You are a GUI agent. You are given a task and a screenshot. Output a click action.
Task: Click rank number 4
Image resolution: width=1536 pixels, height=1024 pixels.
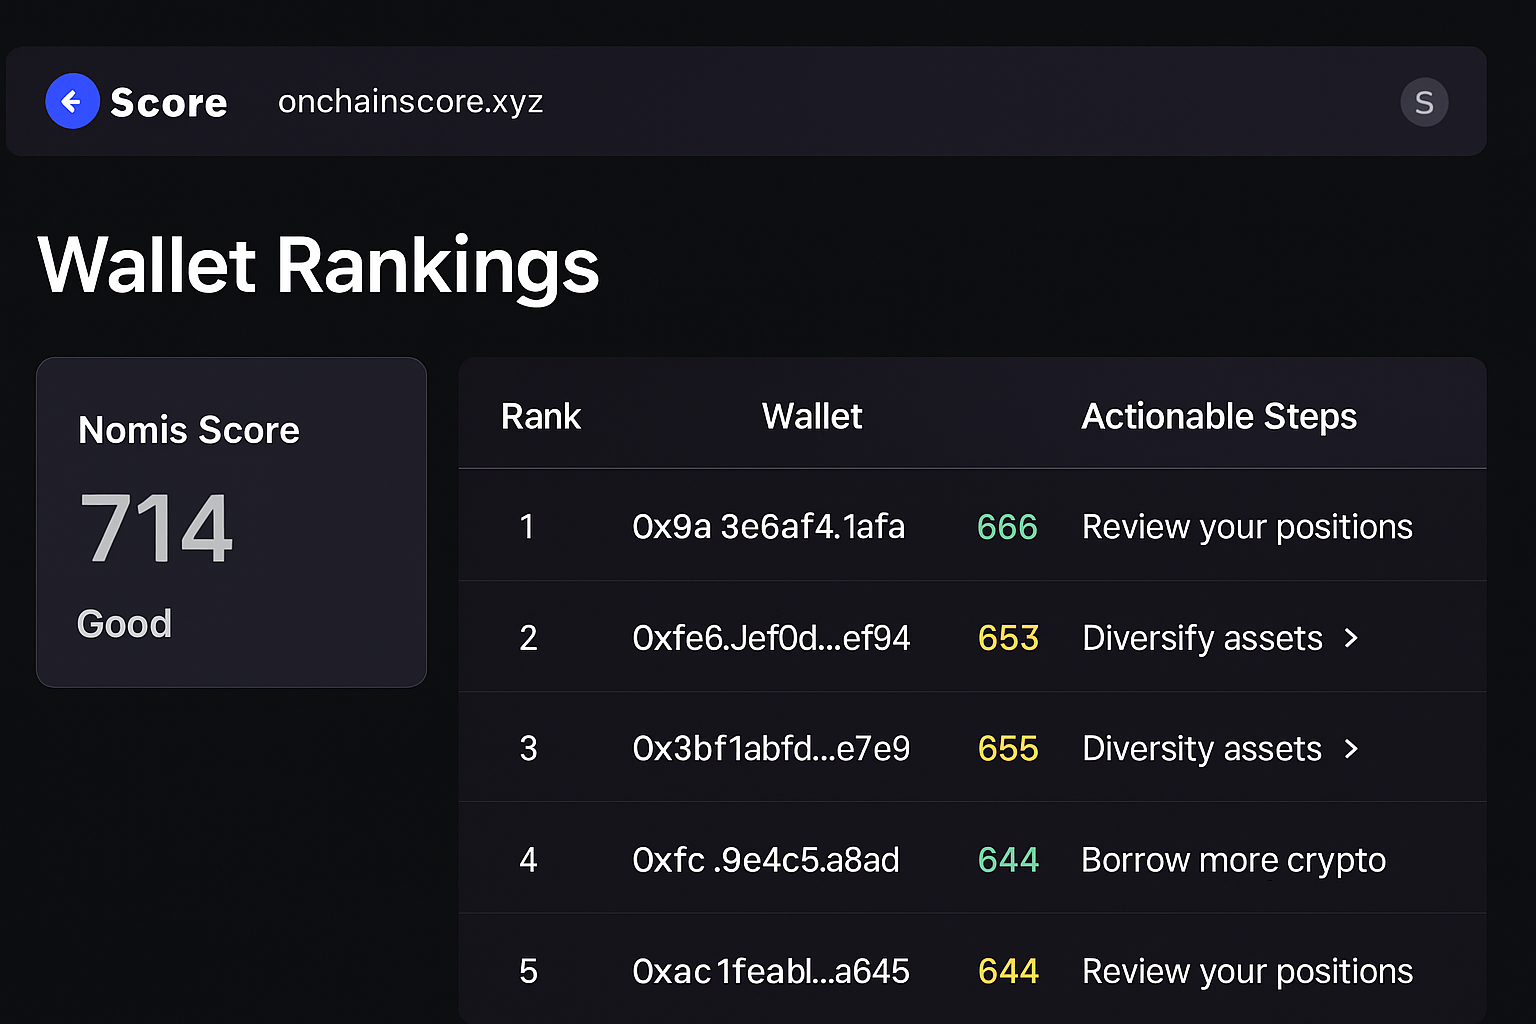tap(528, 860)
